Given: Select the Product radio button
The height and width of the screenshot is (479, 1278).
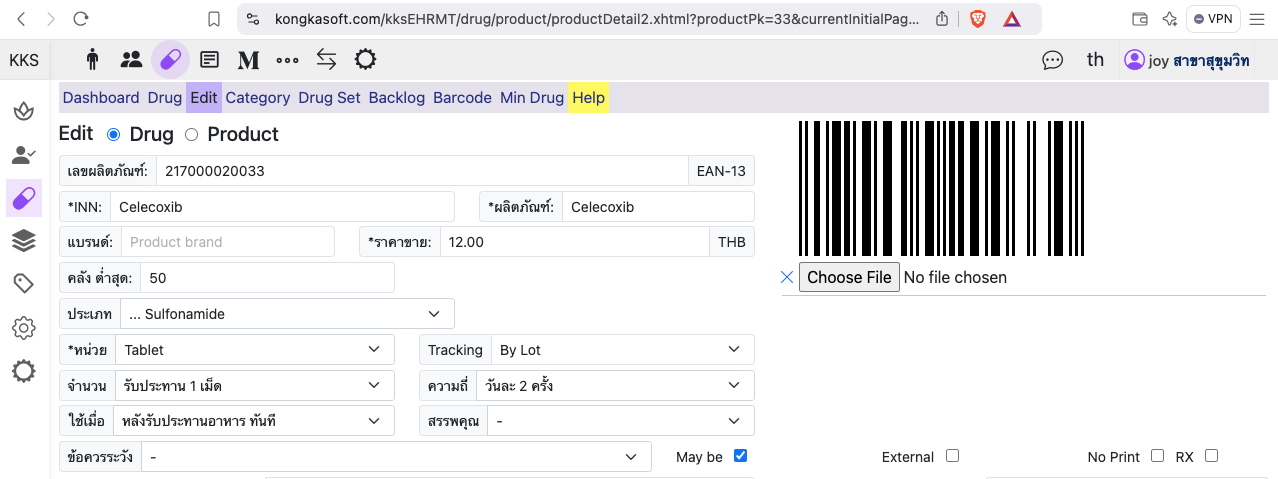Looking at the screenshot, I should pos(192,134).
